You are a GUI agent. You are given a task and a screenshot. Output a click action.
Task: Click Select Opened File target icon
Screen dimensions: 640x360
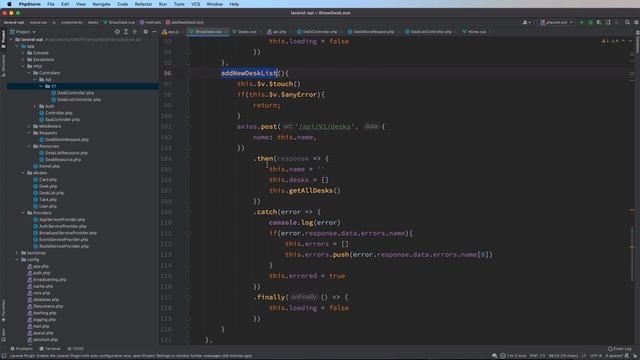tap(117, 31)
